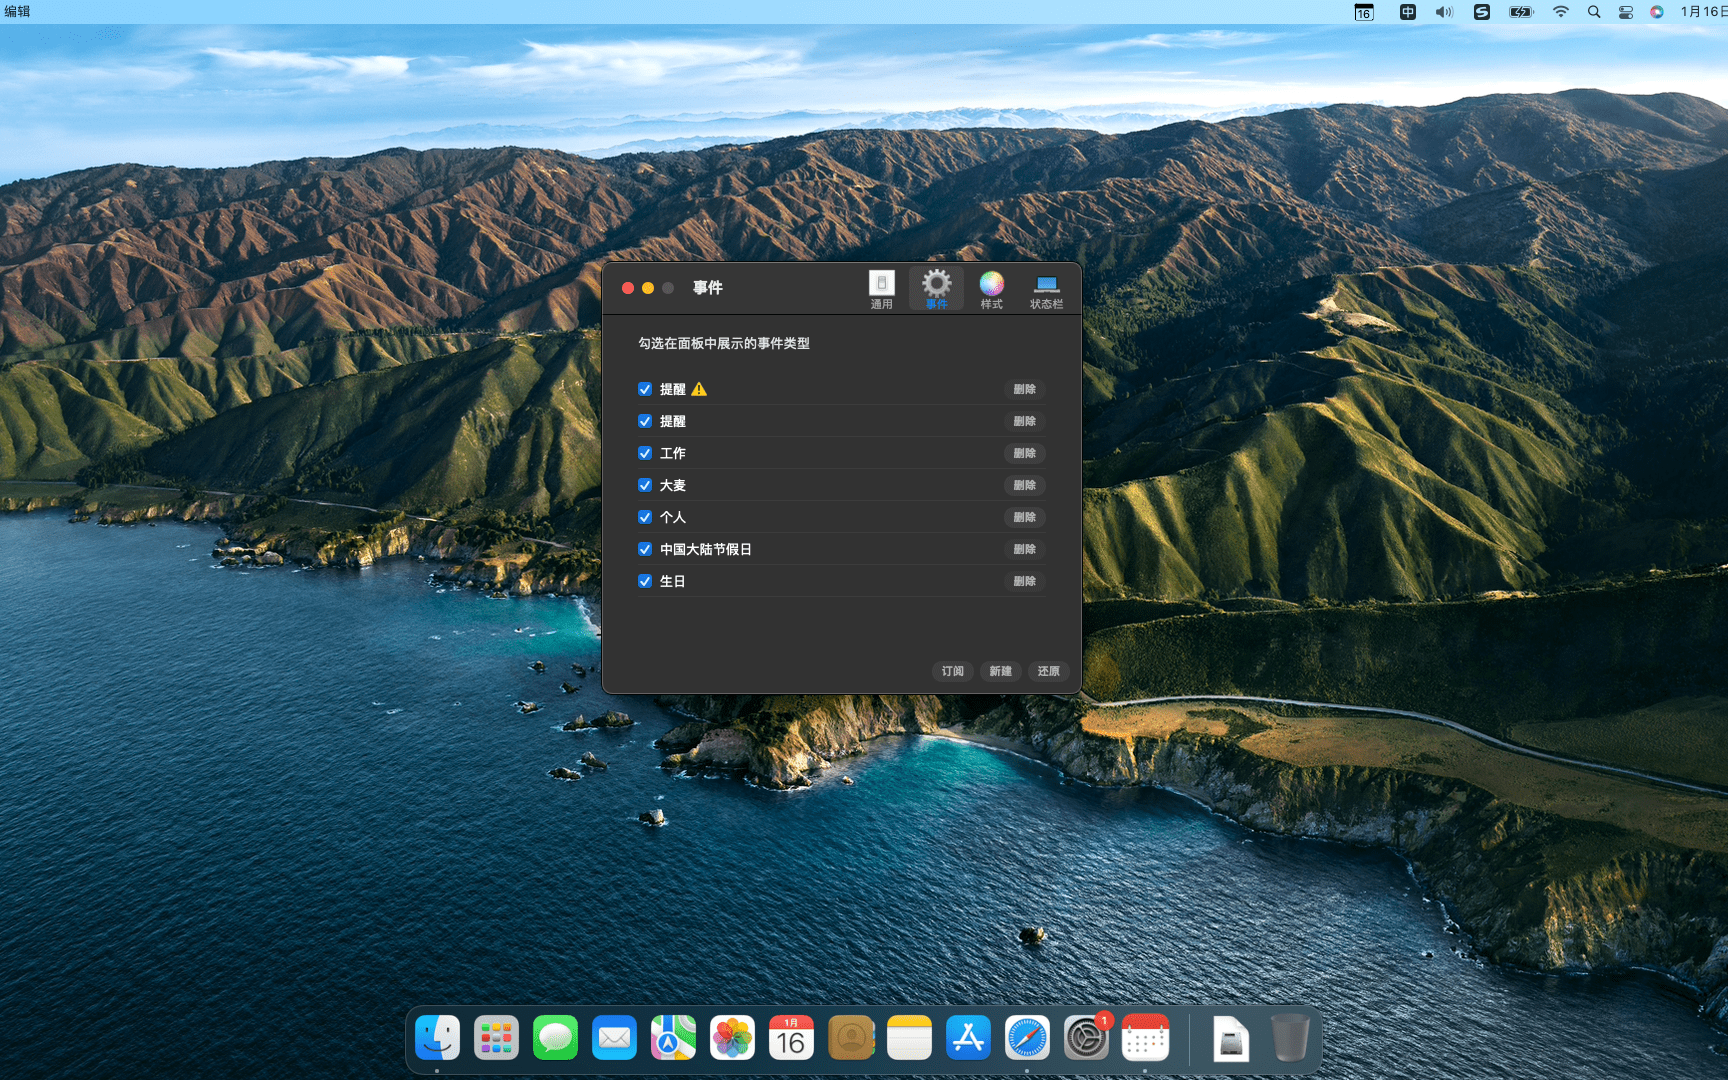Open Mail from the Dock
Screen dimensions: 1728x1080
tap(614, 1038)
